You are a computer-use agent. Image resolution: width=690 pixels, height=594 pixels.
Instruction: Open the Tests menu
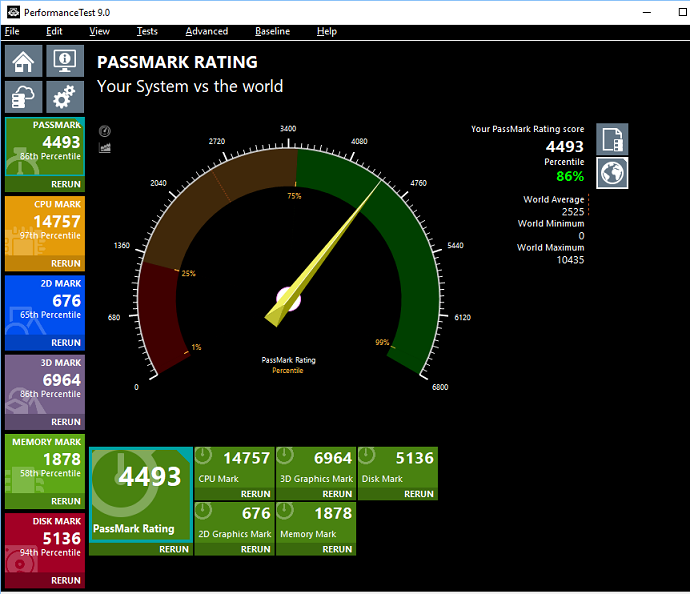(147, 31)
